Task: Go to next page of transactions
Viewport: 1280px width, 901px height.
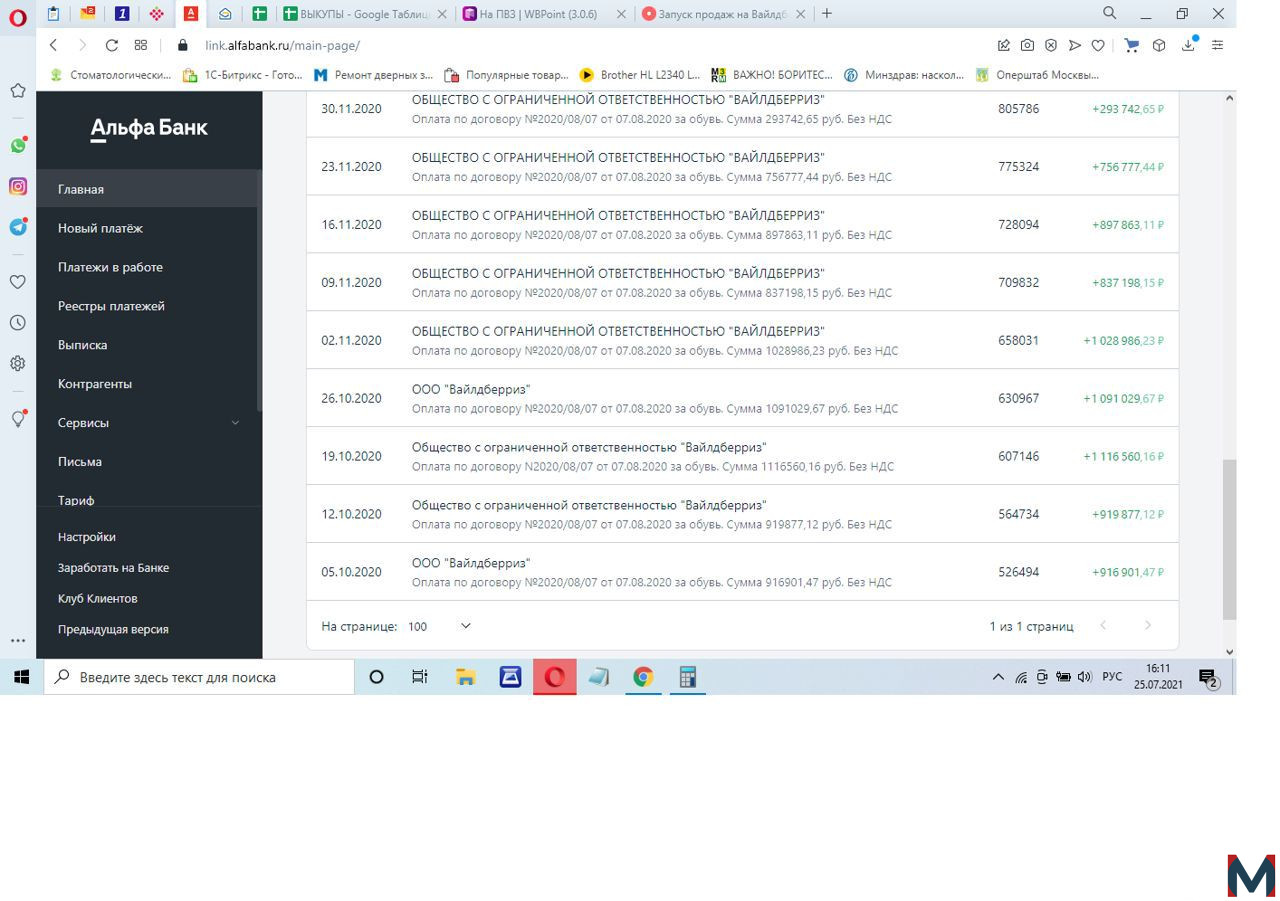Action: (x=1147, y=625)
